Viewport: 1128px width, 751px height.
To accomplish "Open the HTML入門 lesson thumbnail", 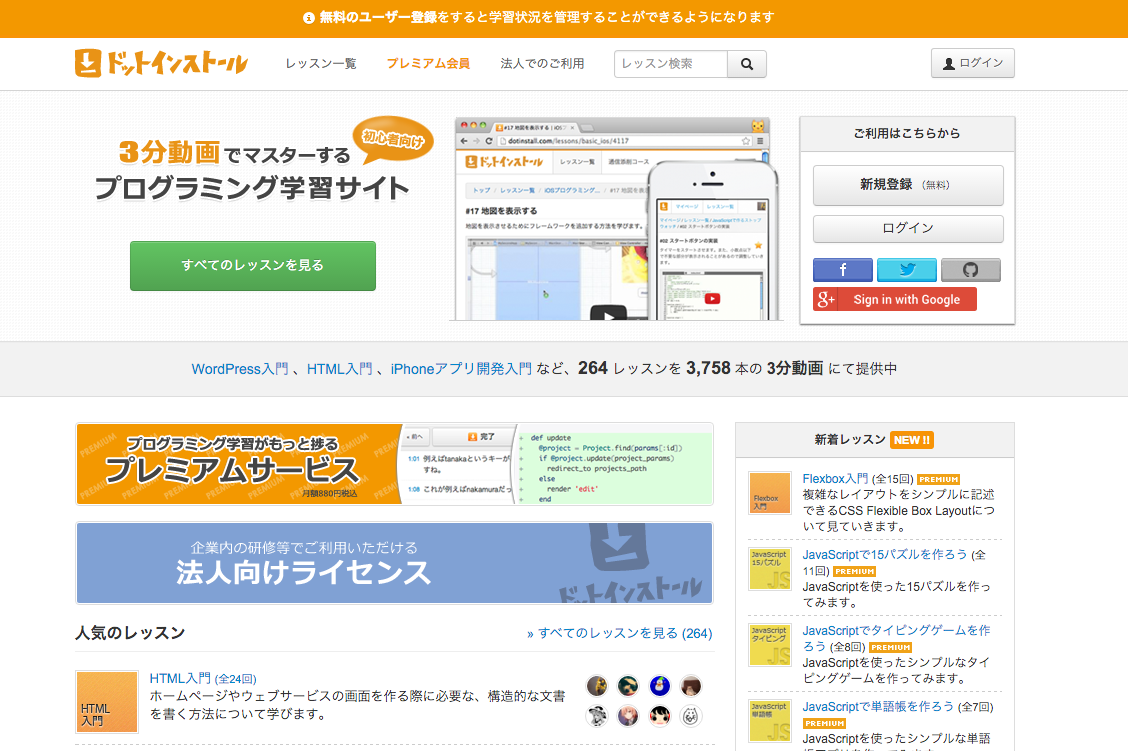I will point(106,702).
